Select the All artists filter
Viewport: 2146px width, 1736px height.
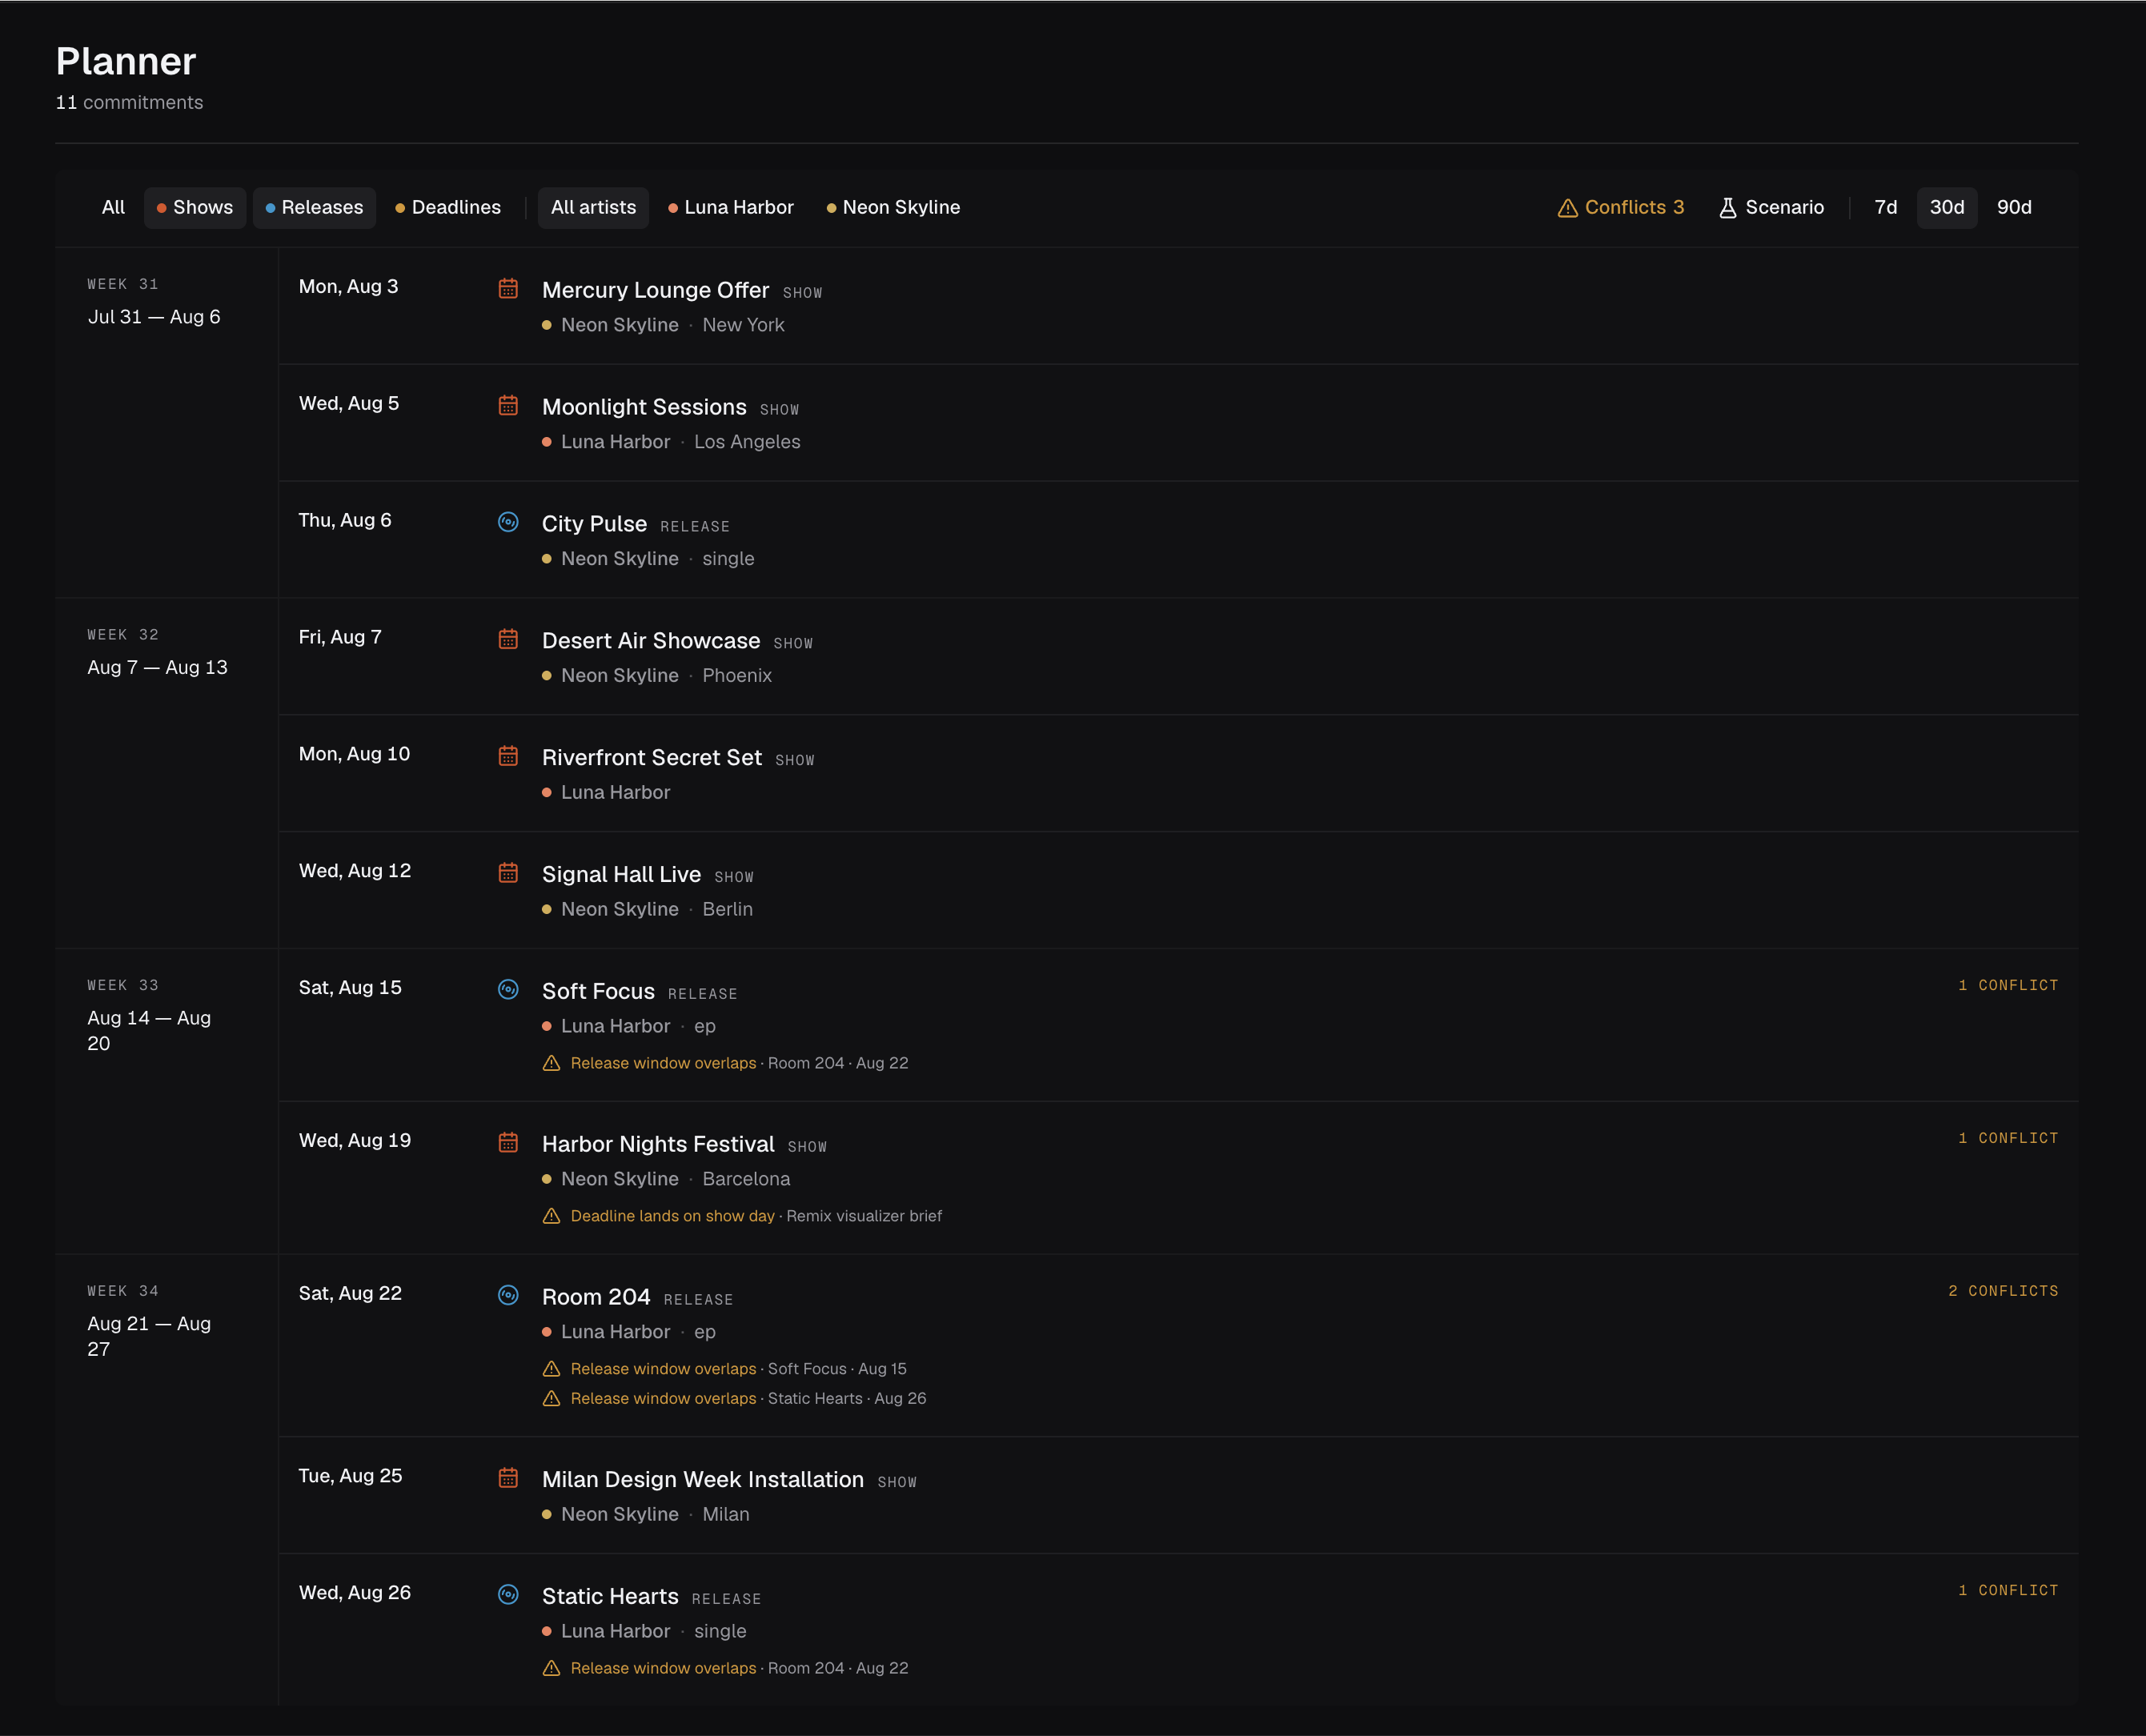click(593, 208)
